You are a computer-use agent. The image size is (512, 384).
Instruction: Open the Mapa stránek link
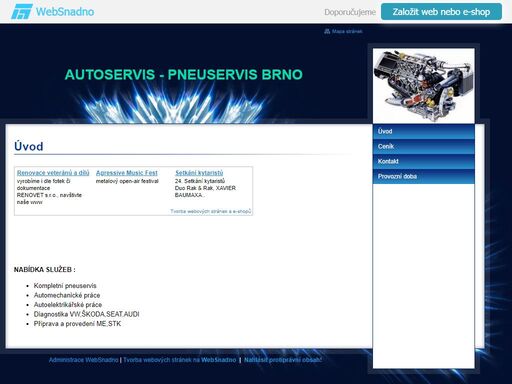click(347, 31)
